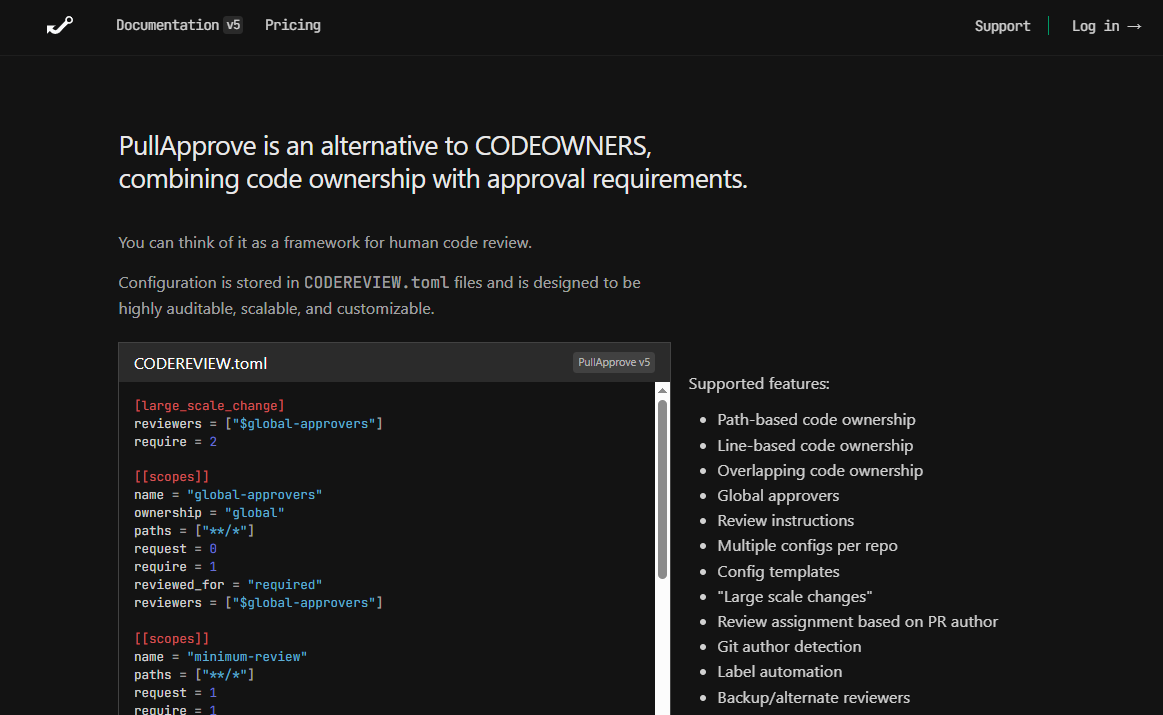
Task: Click the 'Backup/alternate reviewers' item
Action: pos(813,698)
